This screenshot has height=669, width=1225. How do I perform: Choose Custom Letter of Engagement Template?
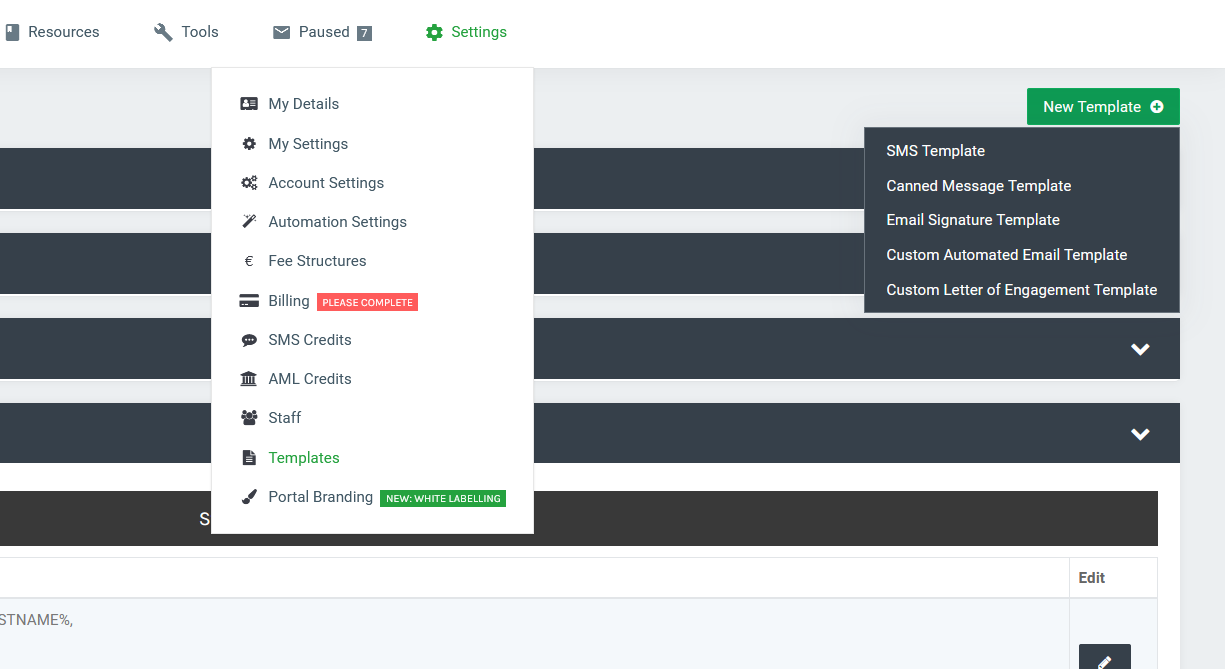(1022, 290)
